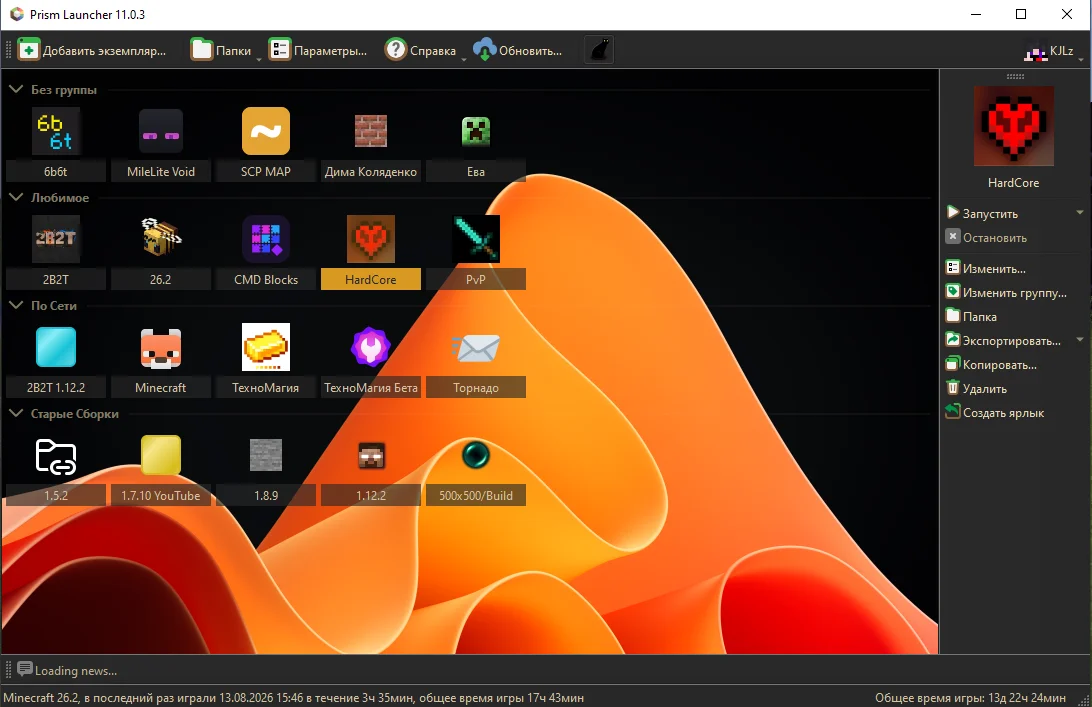Image resolution: width=1092 pixels, height=707 pixels.
Task: Select the Дима Коляденко brick icon
Action: tap(370, 131)
